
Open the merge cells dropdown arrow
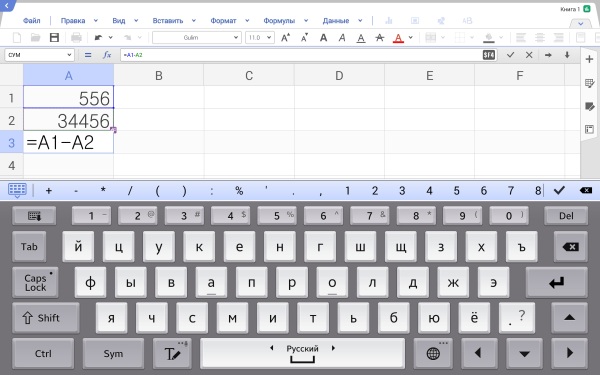(443, 38)
